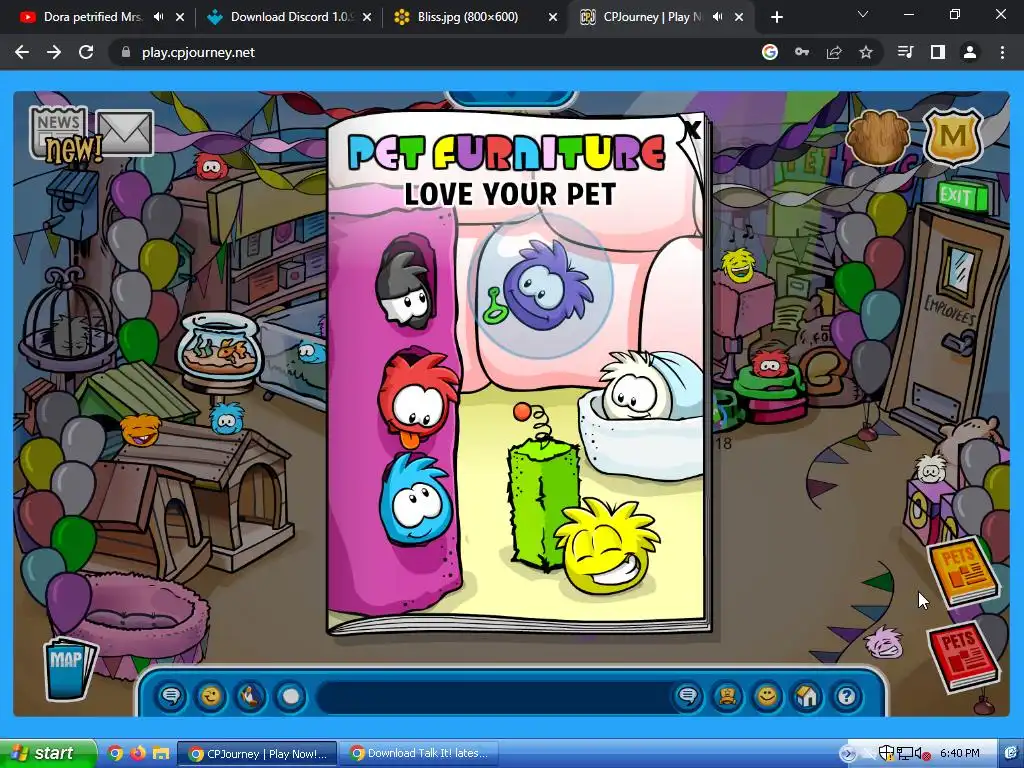Image resolution: width=1024 pixels, height=768 pixels.
Task: Switch to CPJourney | Play Now taskbar button
Action: click(x=257, y=754)
